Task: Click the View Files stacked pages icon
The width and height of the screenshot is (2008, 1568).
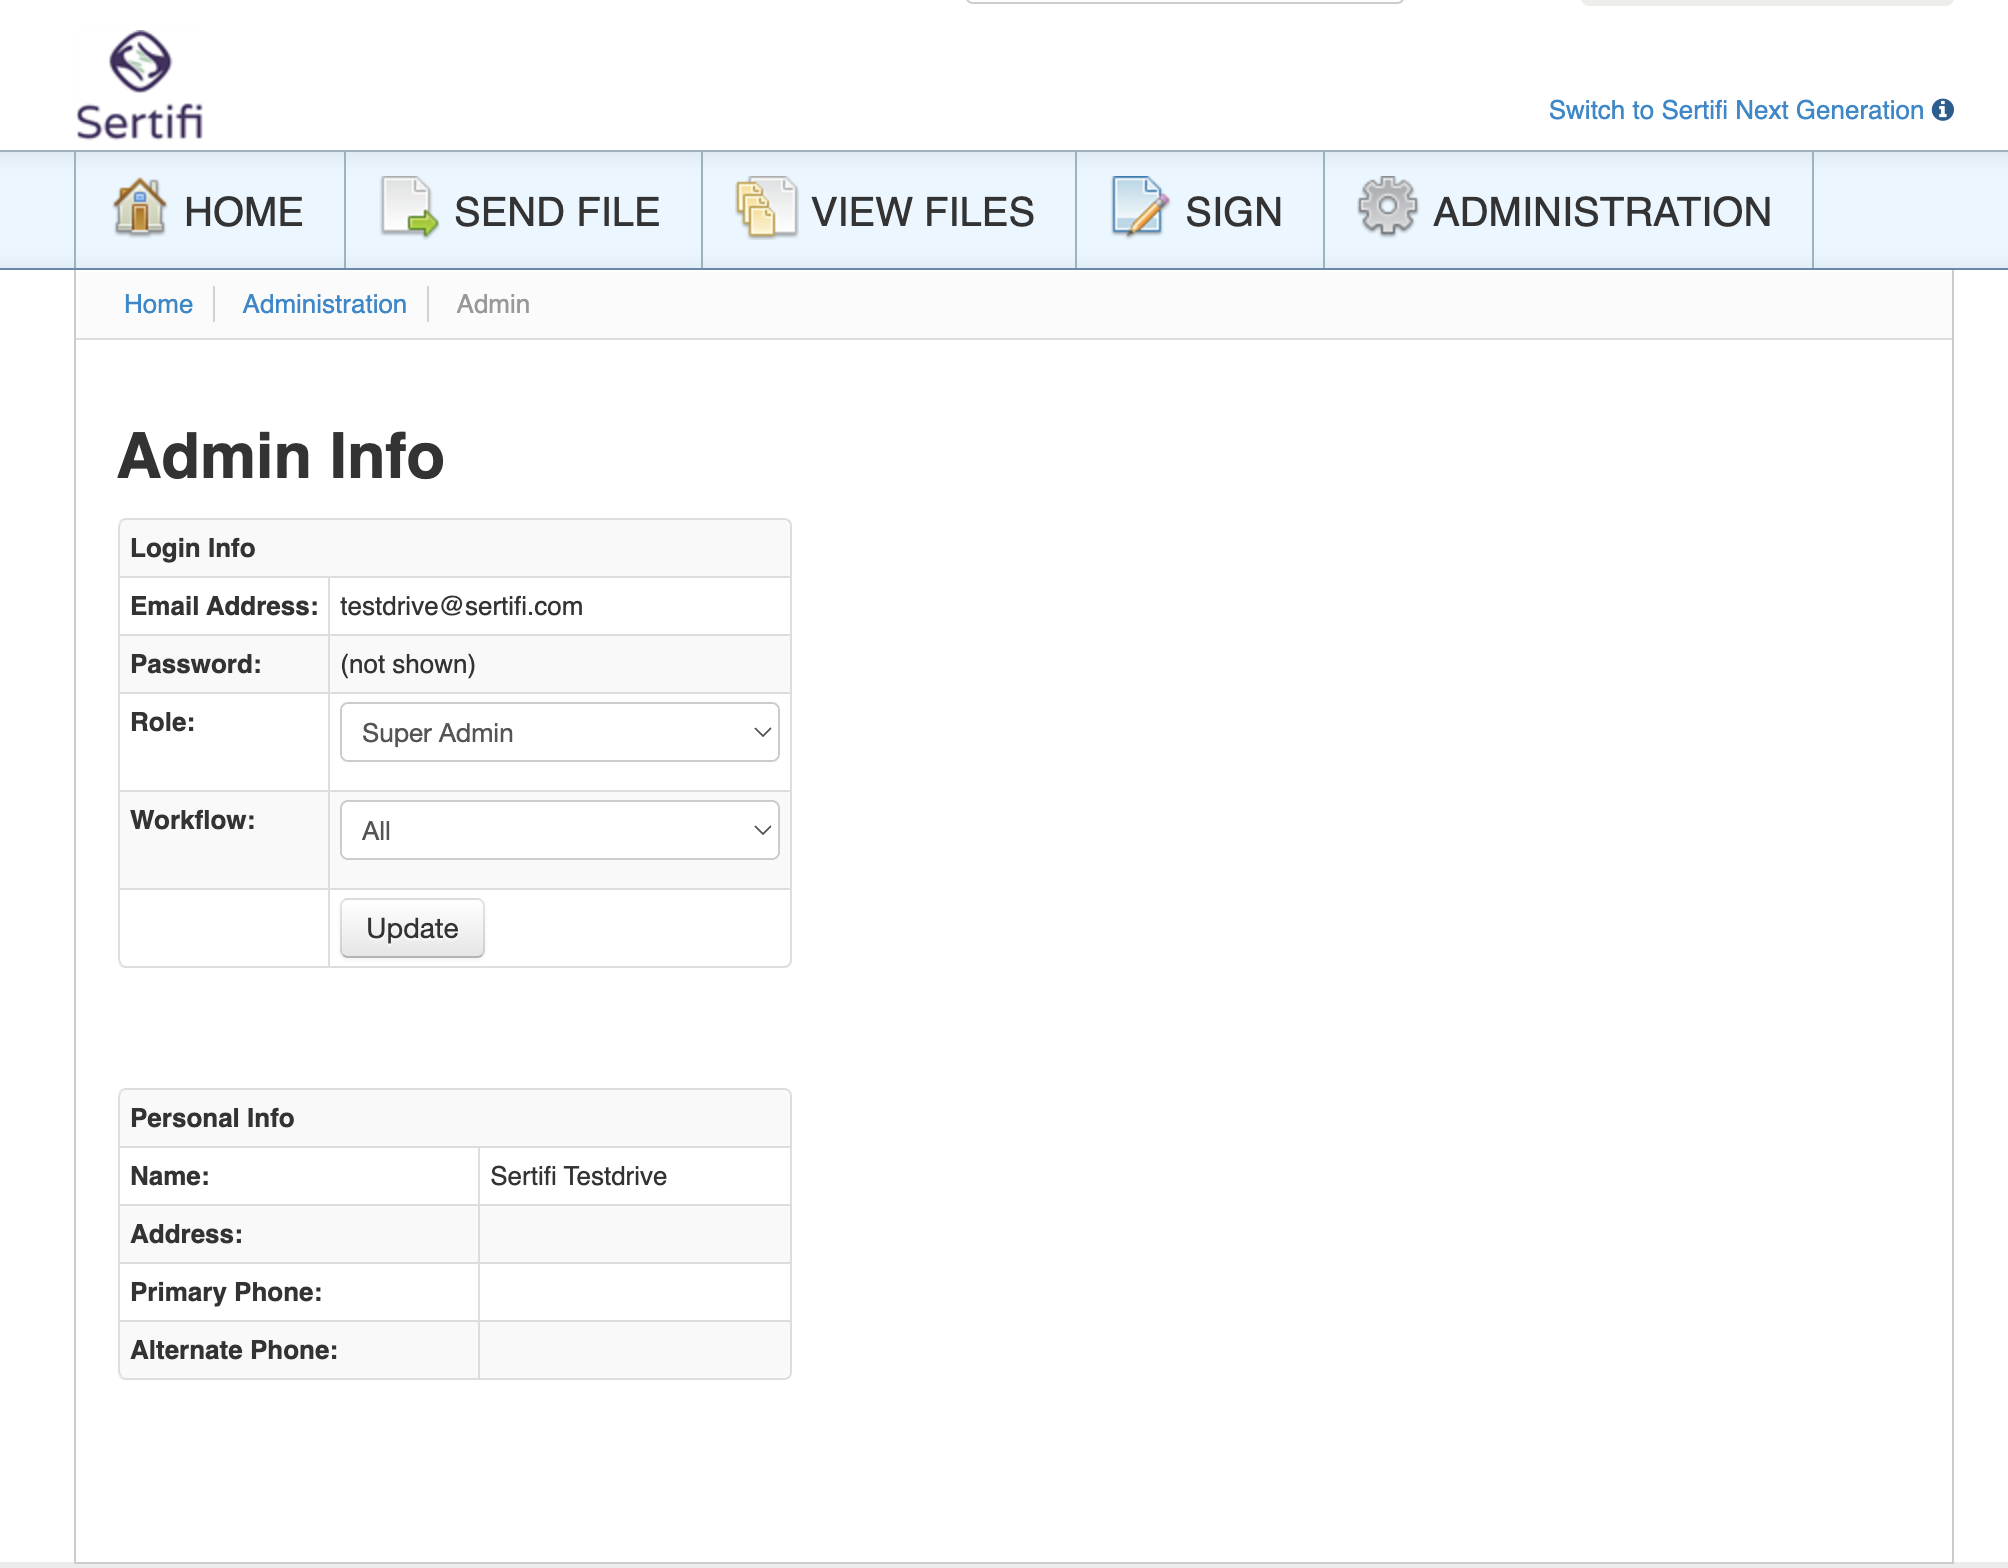Action: click(766, 207)
